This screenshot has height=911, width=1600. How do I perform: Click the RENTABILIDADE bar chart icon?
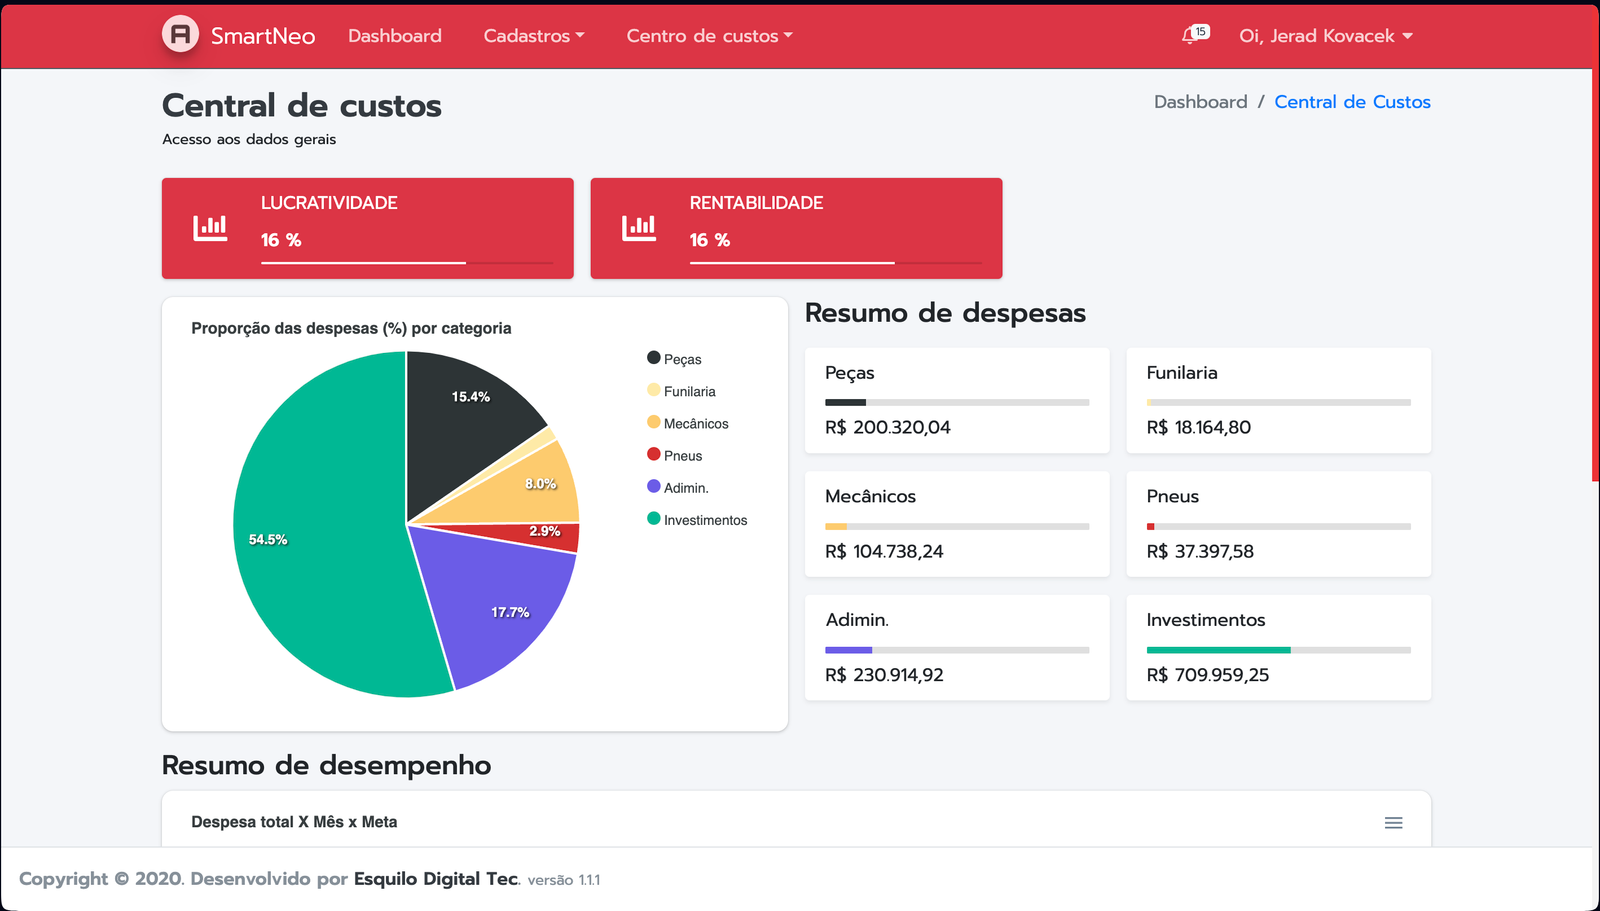[x=638, y=227]
